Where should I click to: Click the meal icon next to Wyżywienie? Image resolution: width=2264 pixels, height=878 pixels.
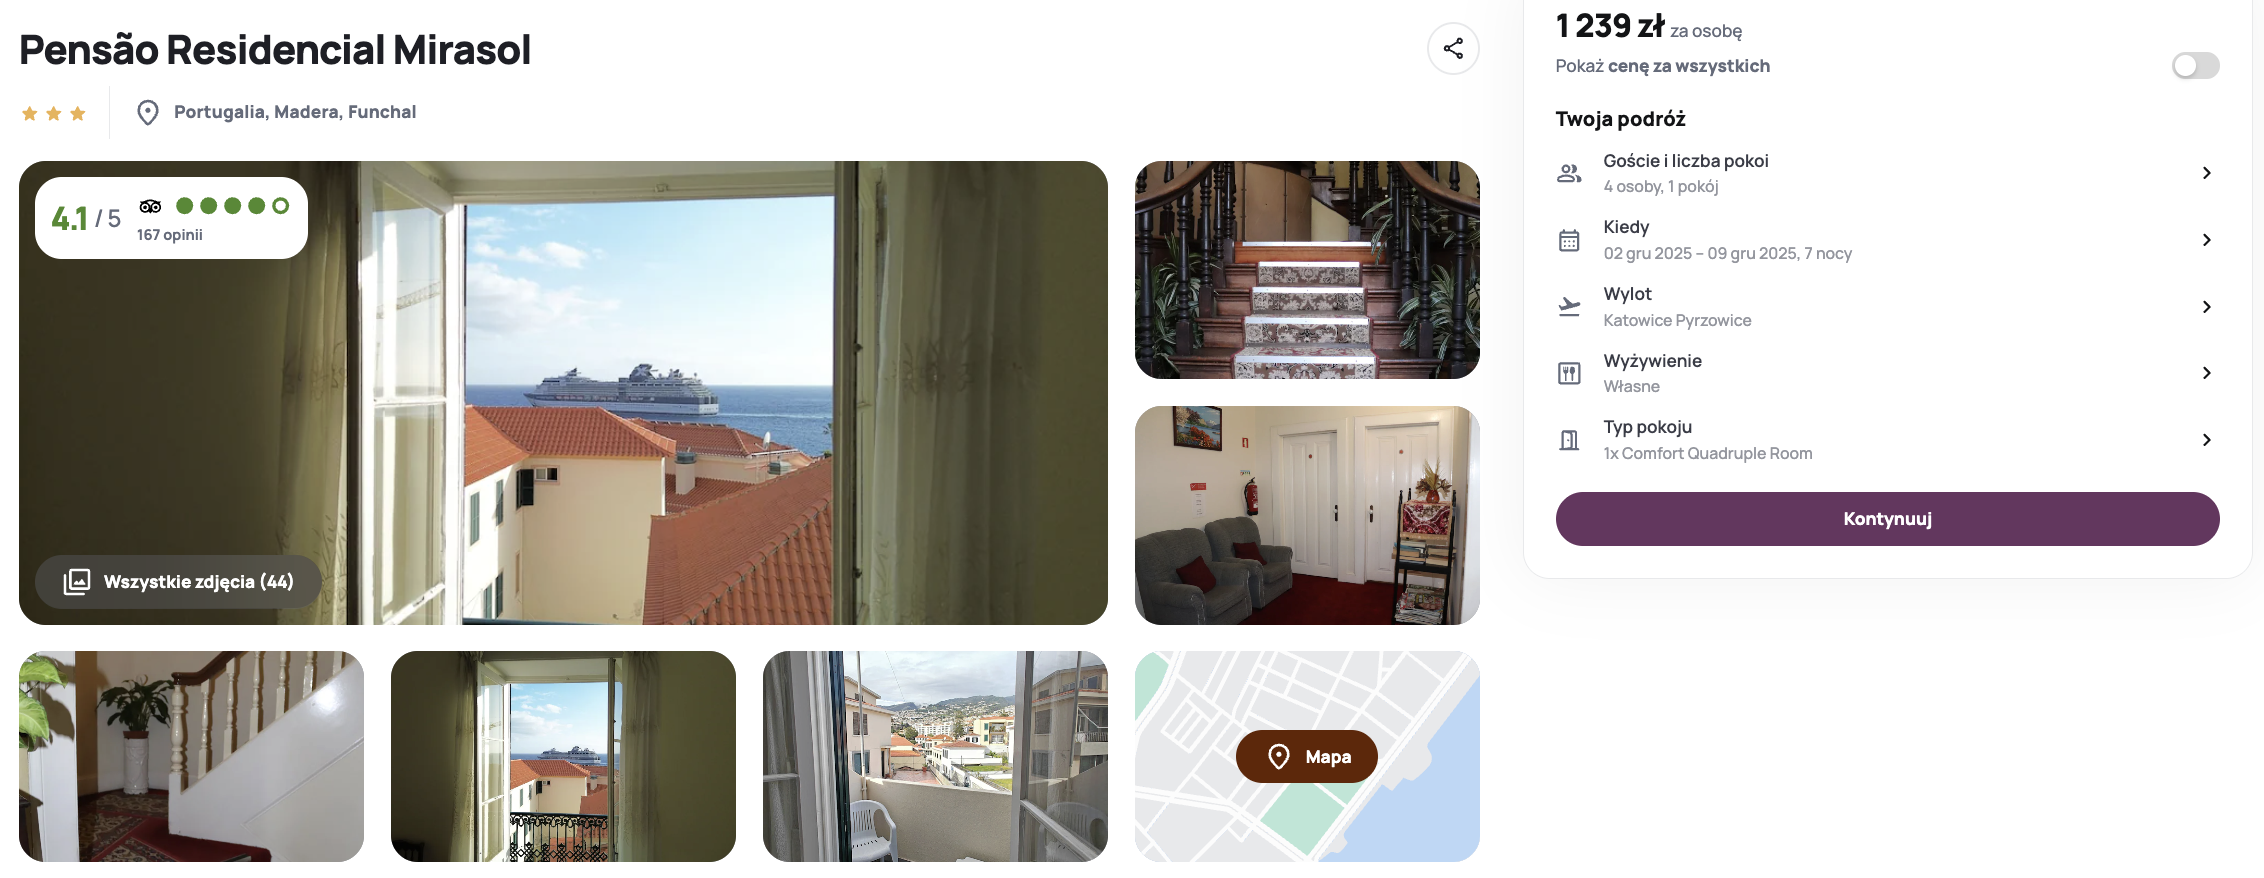pyautogui.click(x=1569, y=373)
